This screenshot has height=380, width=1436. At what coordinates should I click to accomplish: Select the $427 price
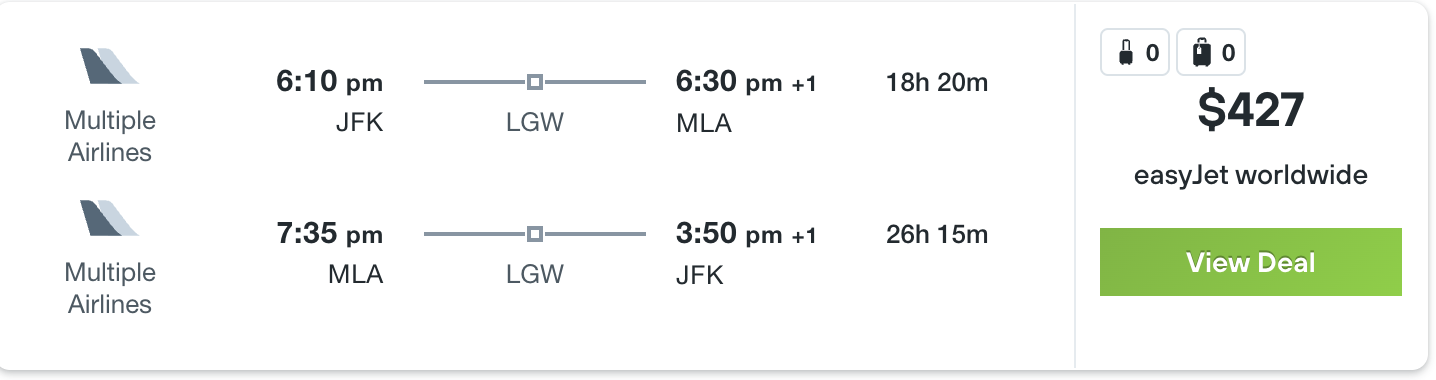pyautogui.click(x=1251, y=111)
